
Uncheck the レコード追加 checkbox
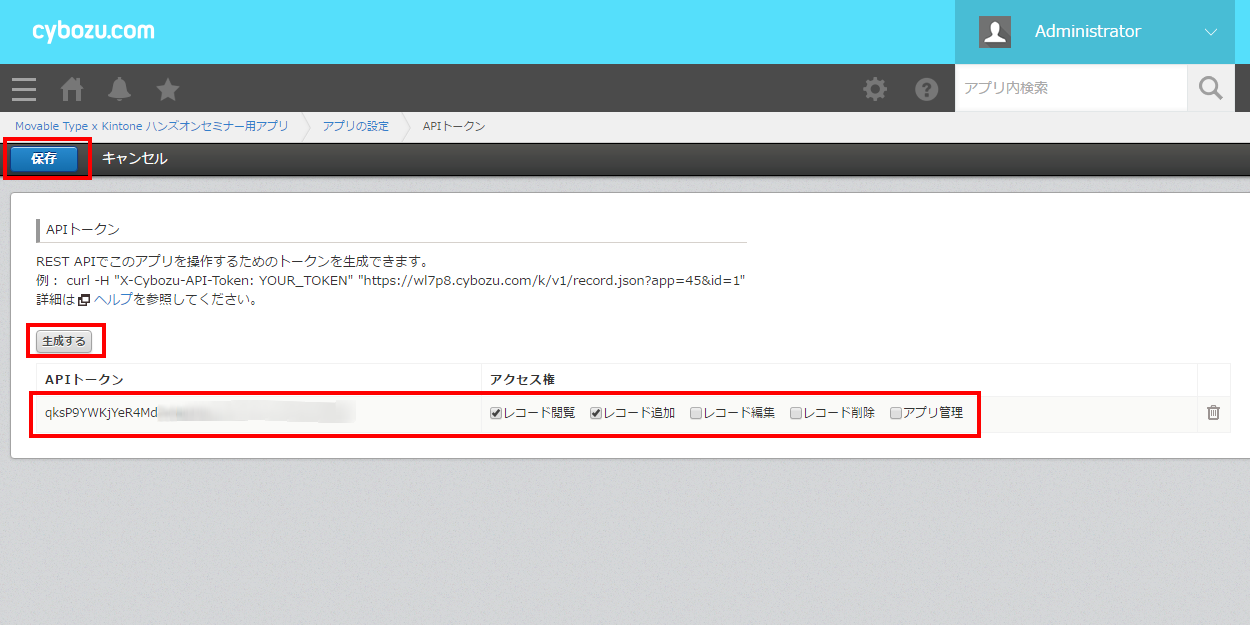coord(596,413)
